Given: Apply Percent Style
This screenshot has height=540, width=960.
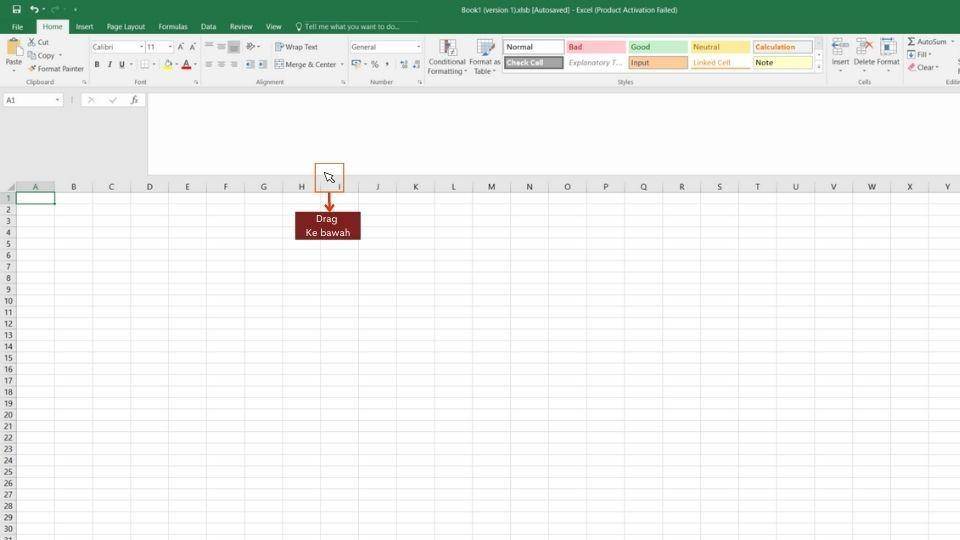Looking at the screenshot, I should (x=375, y=64).
